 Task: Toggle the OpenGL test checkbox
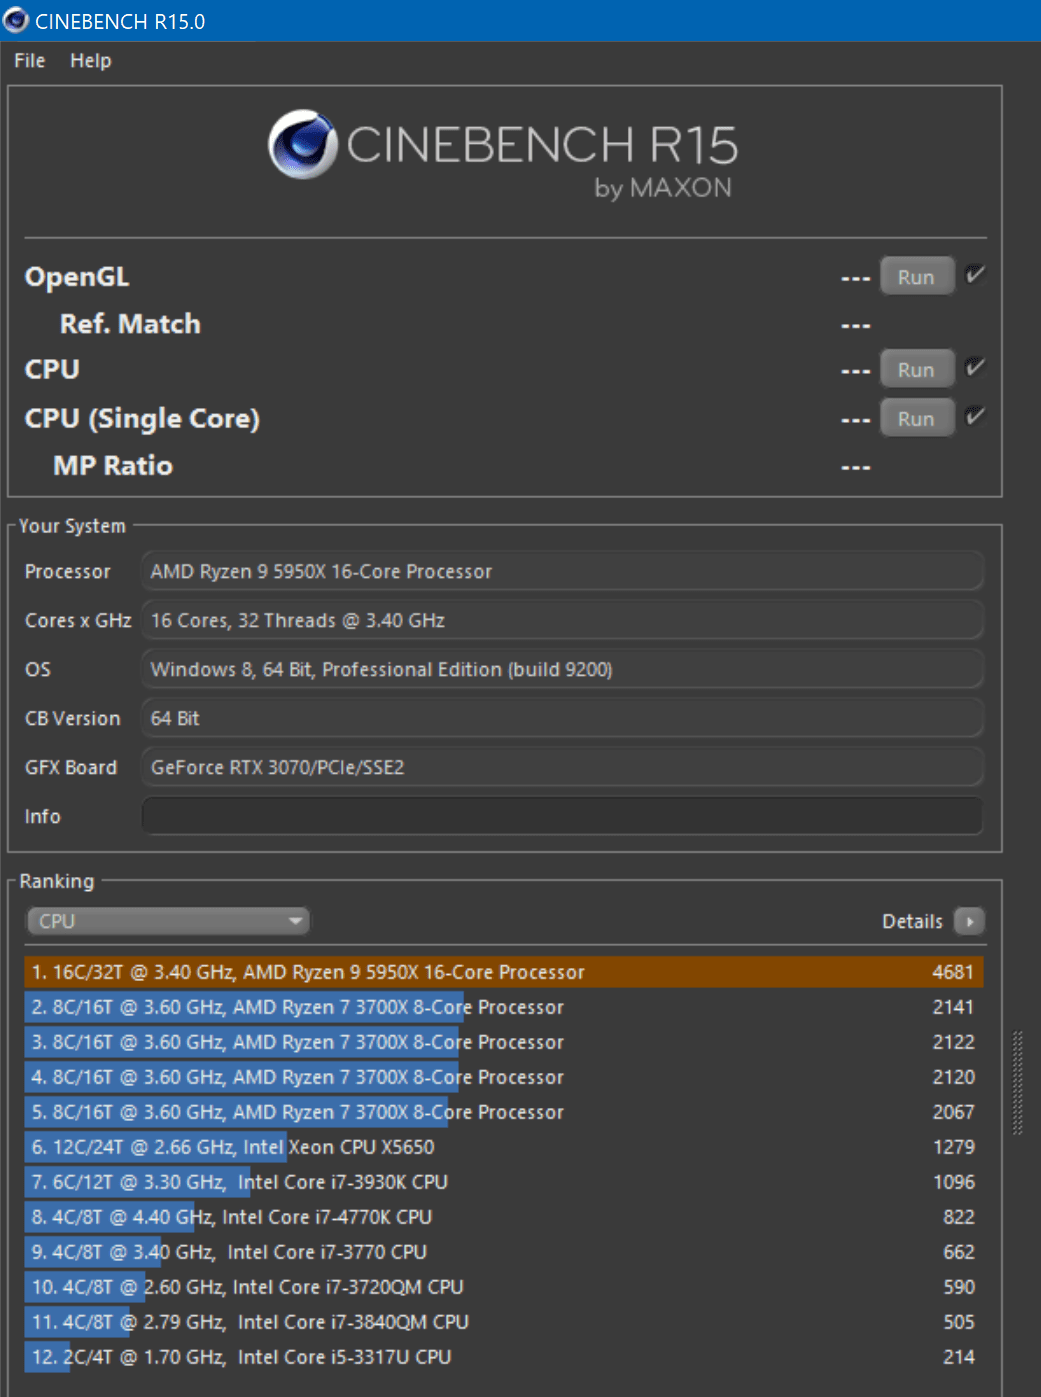[x=975, y=275]
